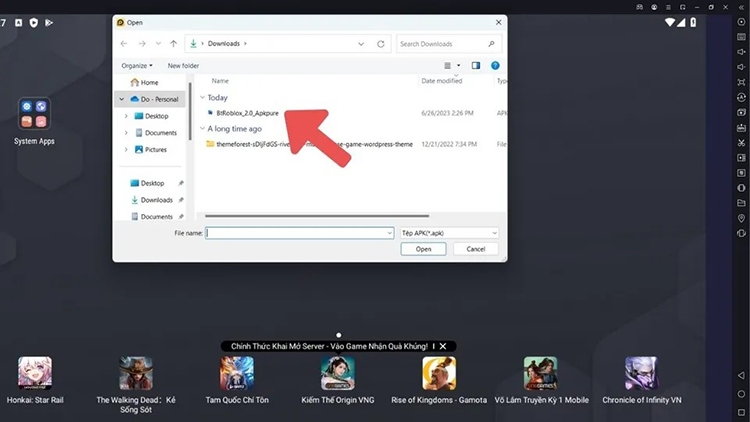Launch the Honkai: Star Rail game icon
The height and width of the screenshot is (422, 750).
pos(35,373)
